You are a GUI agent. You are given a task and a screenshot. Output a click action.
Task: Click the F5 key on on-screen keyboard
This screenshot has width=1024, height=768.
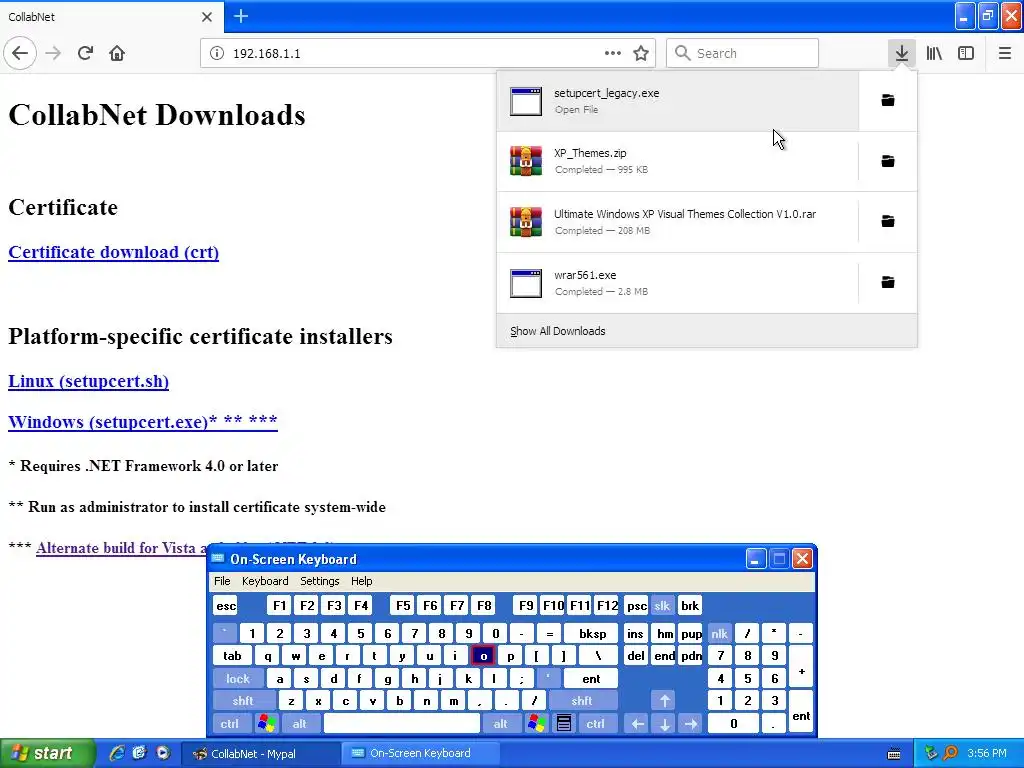pos(403,605)
